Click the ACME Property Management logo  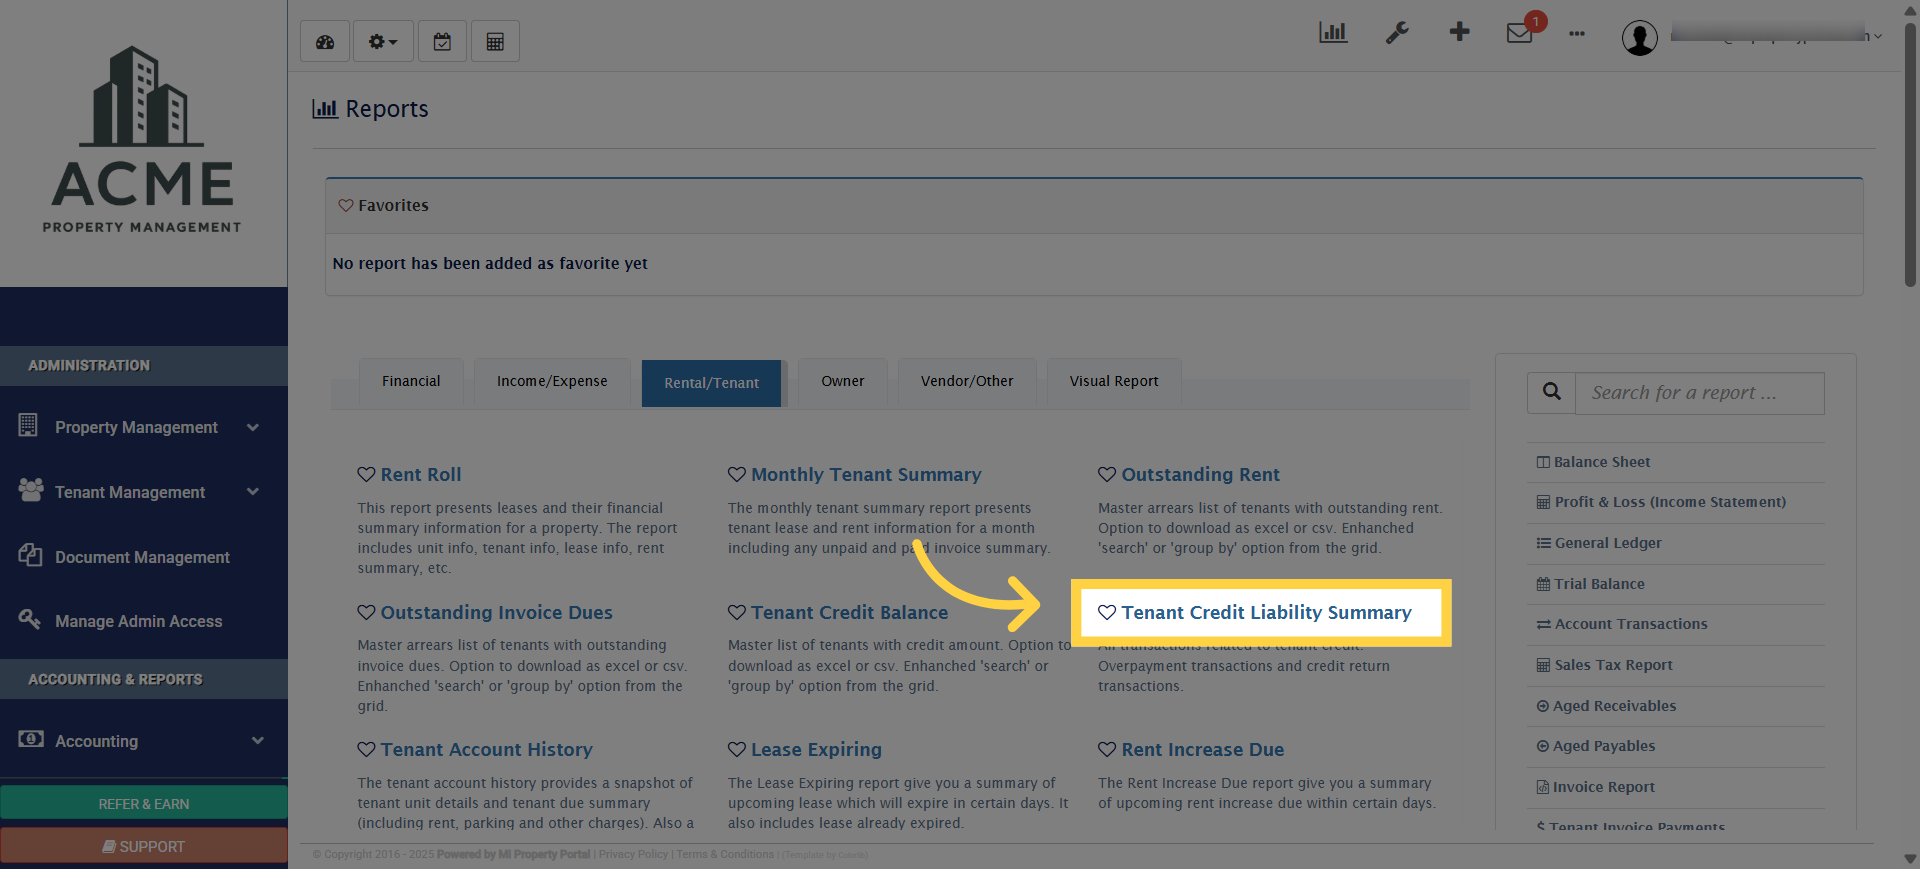tap(143, 140)
